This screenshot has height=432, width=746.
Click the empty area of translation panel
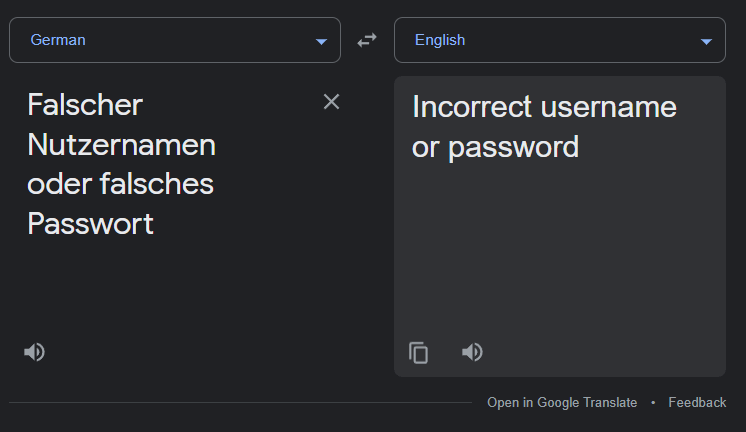tap(559, 250)
